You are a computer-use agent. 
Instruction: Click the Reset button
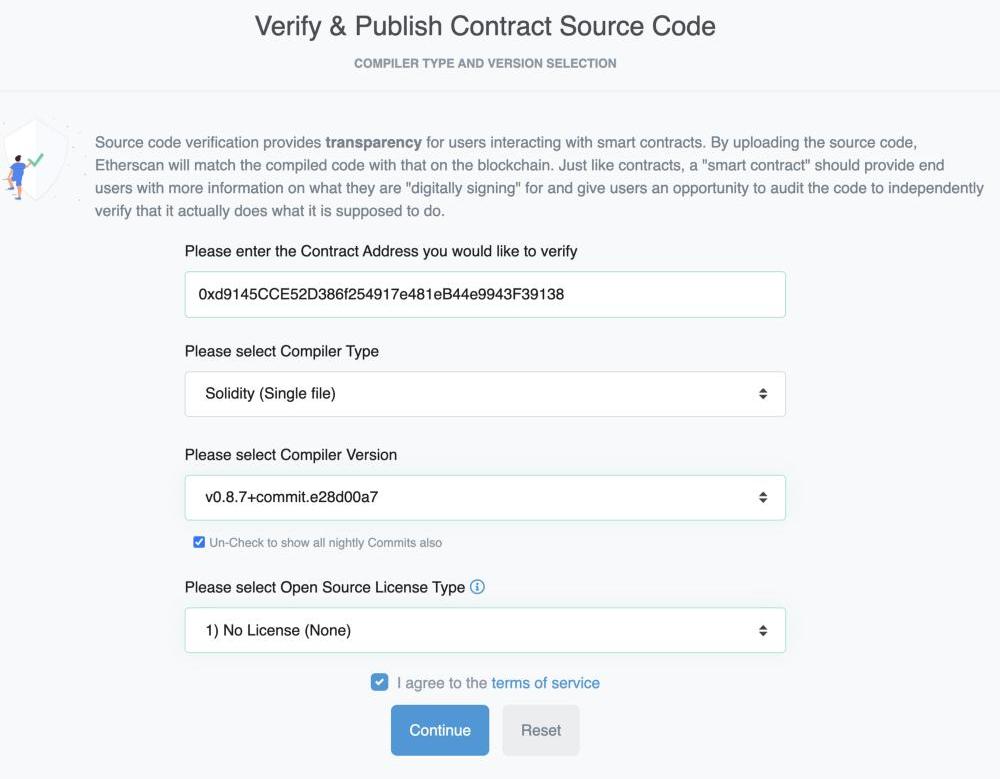(540, 730)
